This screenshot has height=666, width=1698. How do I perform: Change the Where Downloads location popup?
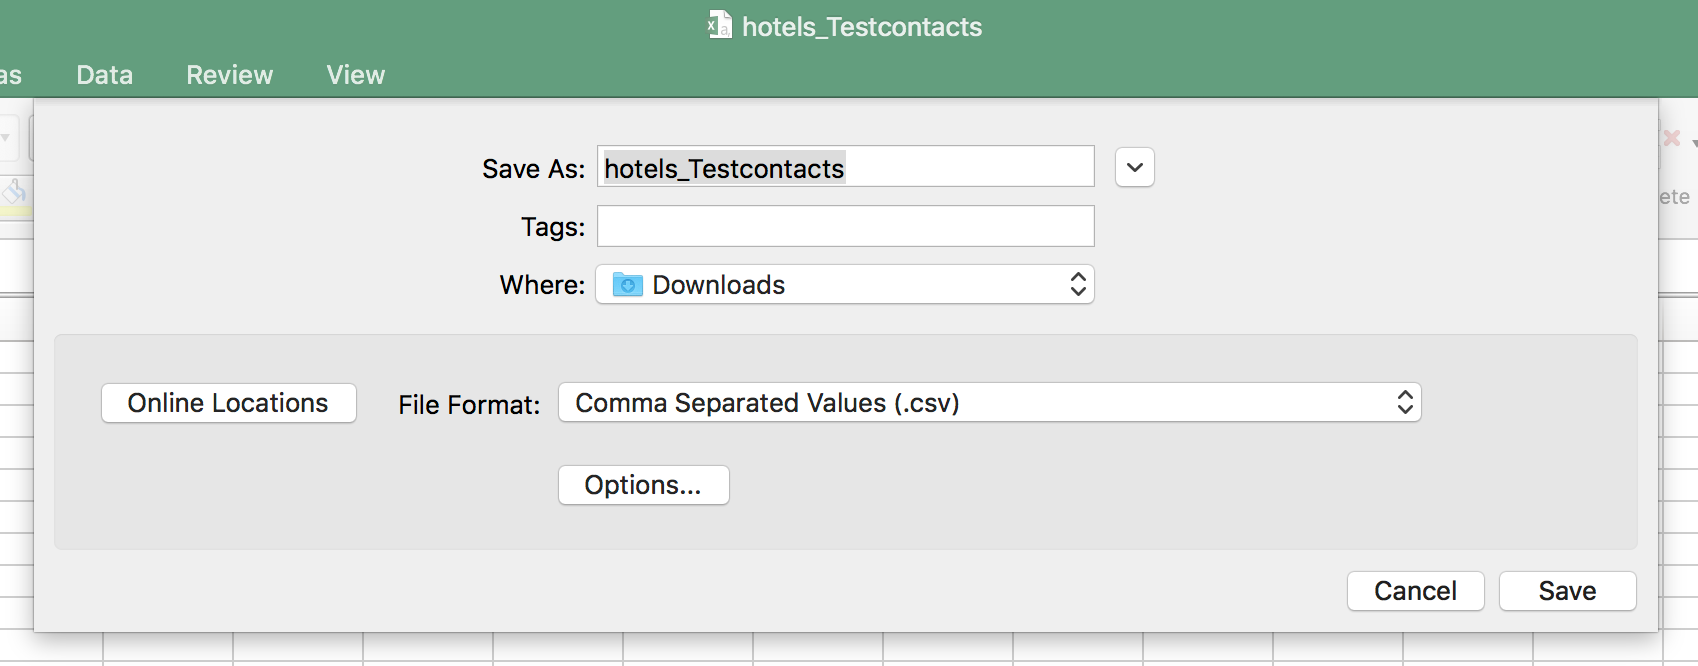pos(845,285)
